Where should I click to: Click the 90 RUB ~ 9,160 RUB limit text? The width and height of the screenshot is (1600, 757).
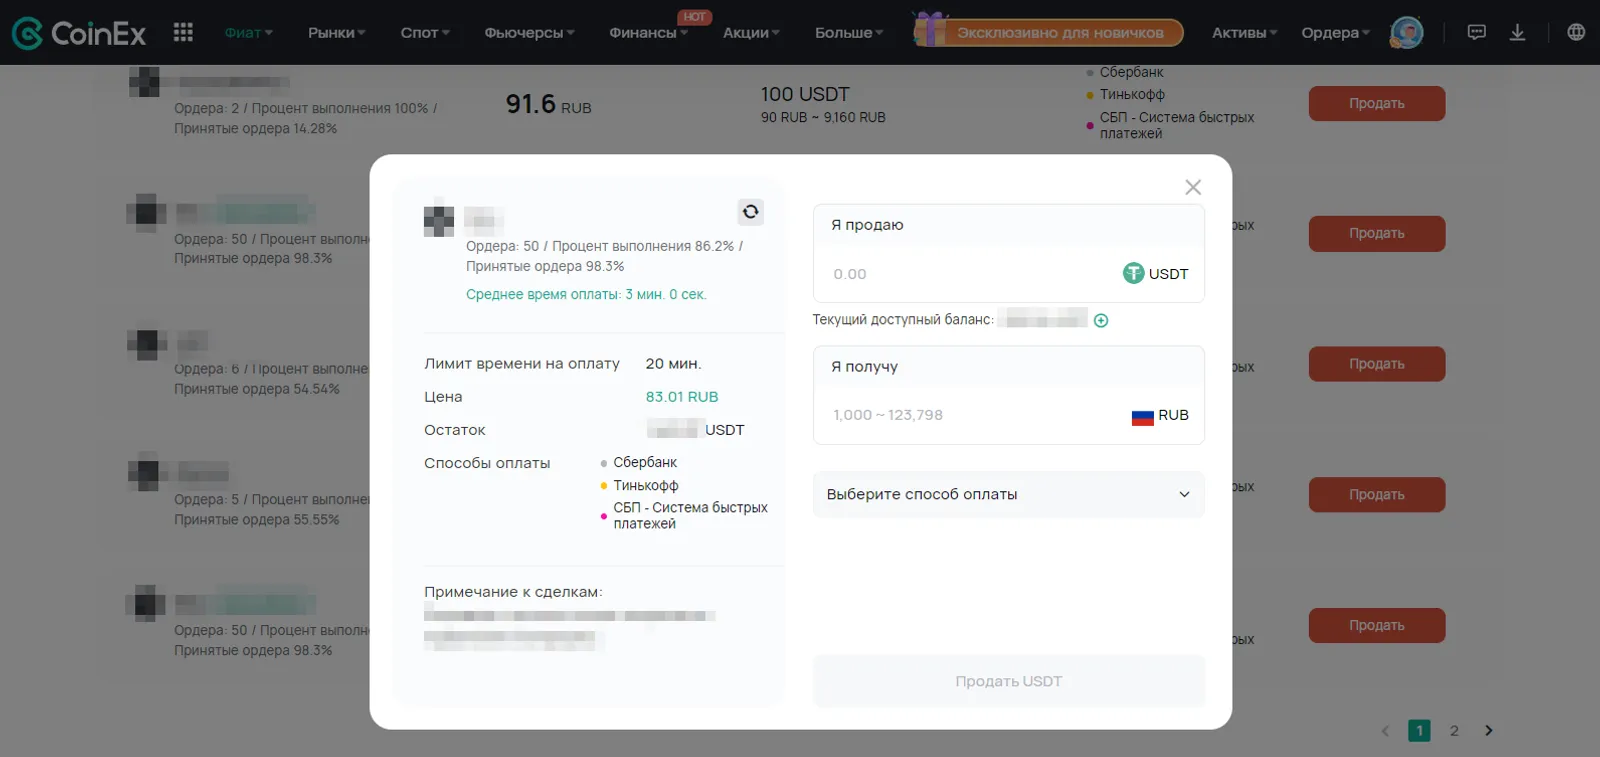tap(823, 117)
